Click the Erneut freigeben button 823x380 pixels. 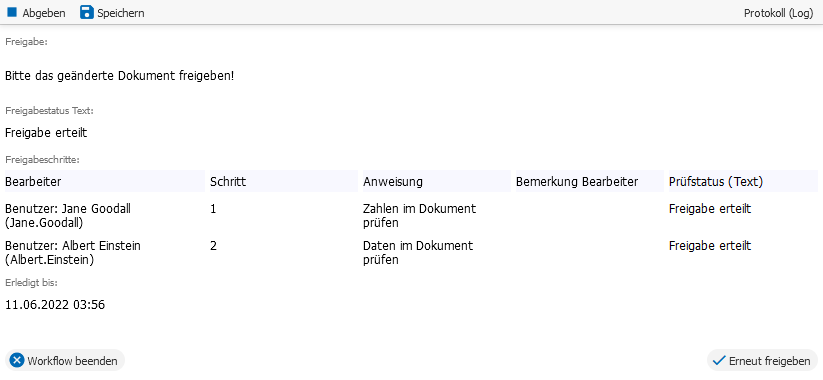click(x=762, y=361)
